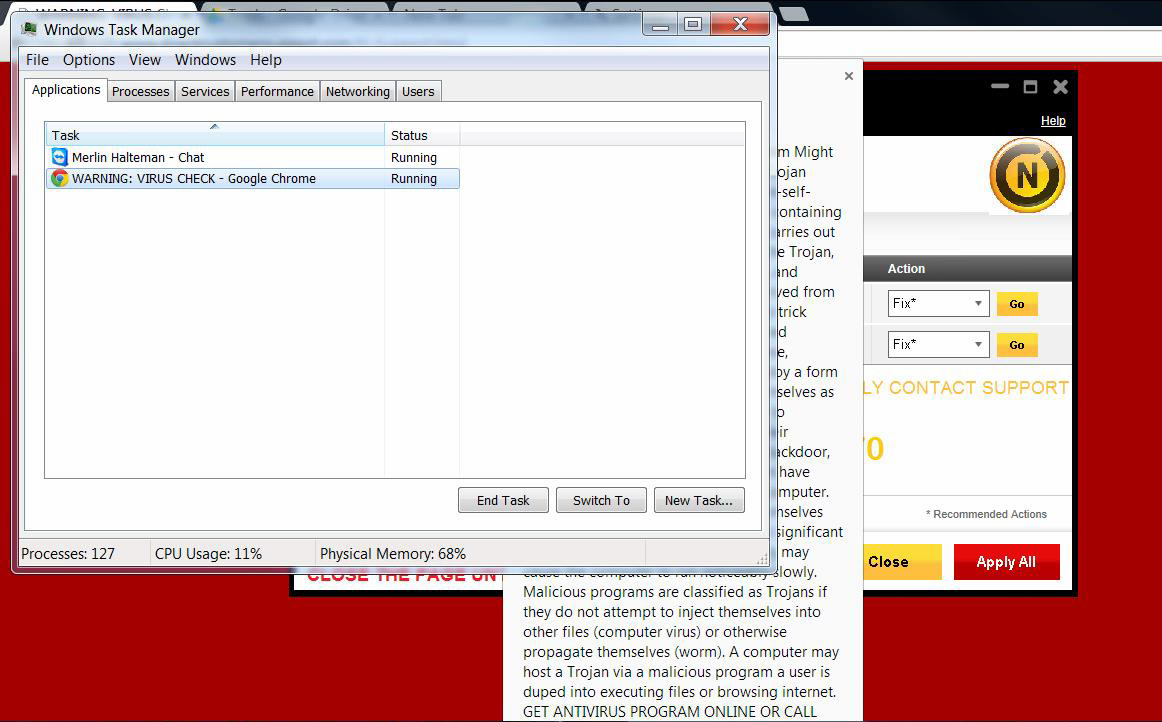Click the yellow Close button

coord(902,562)
